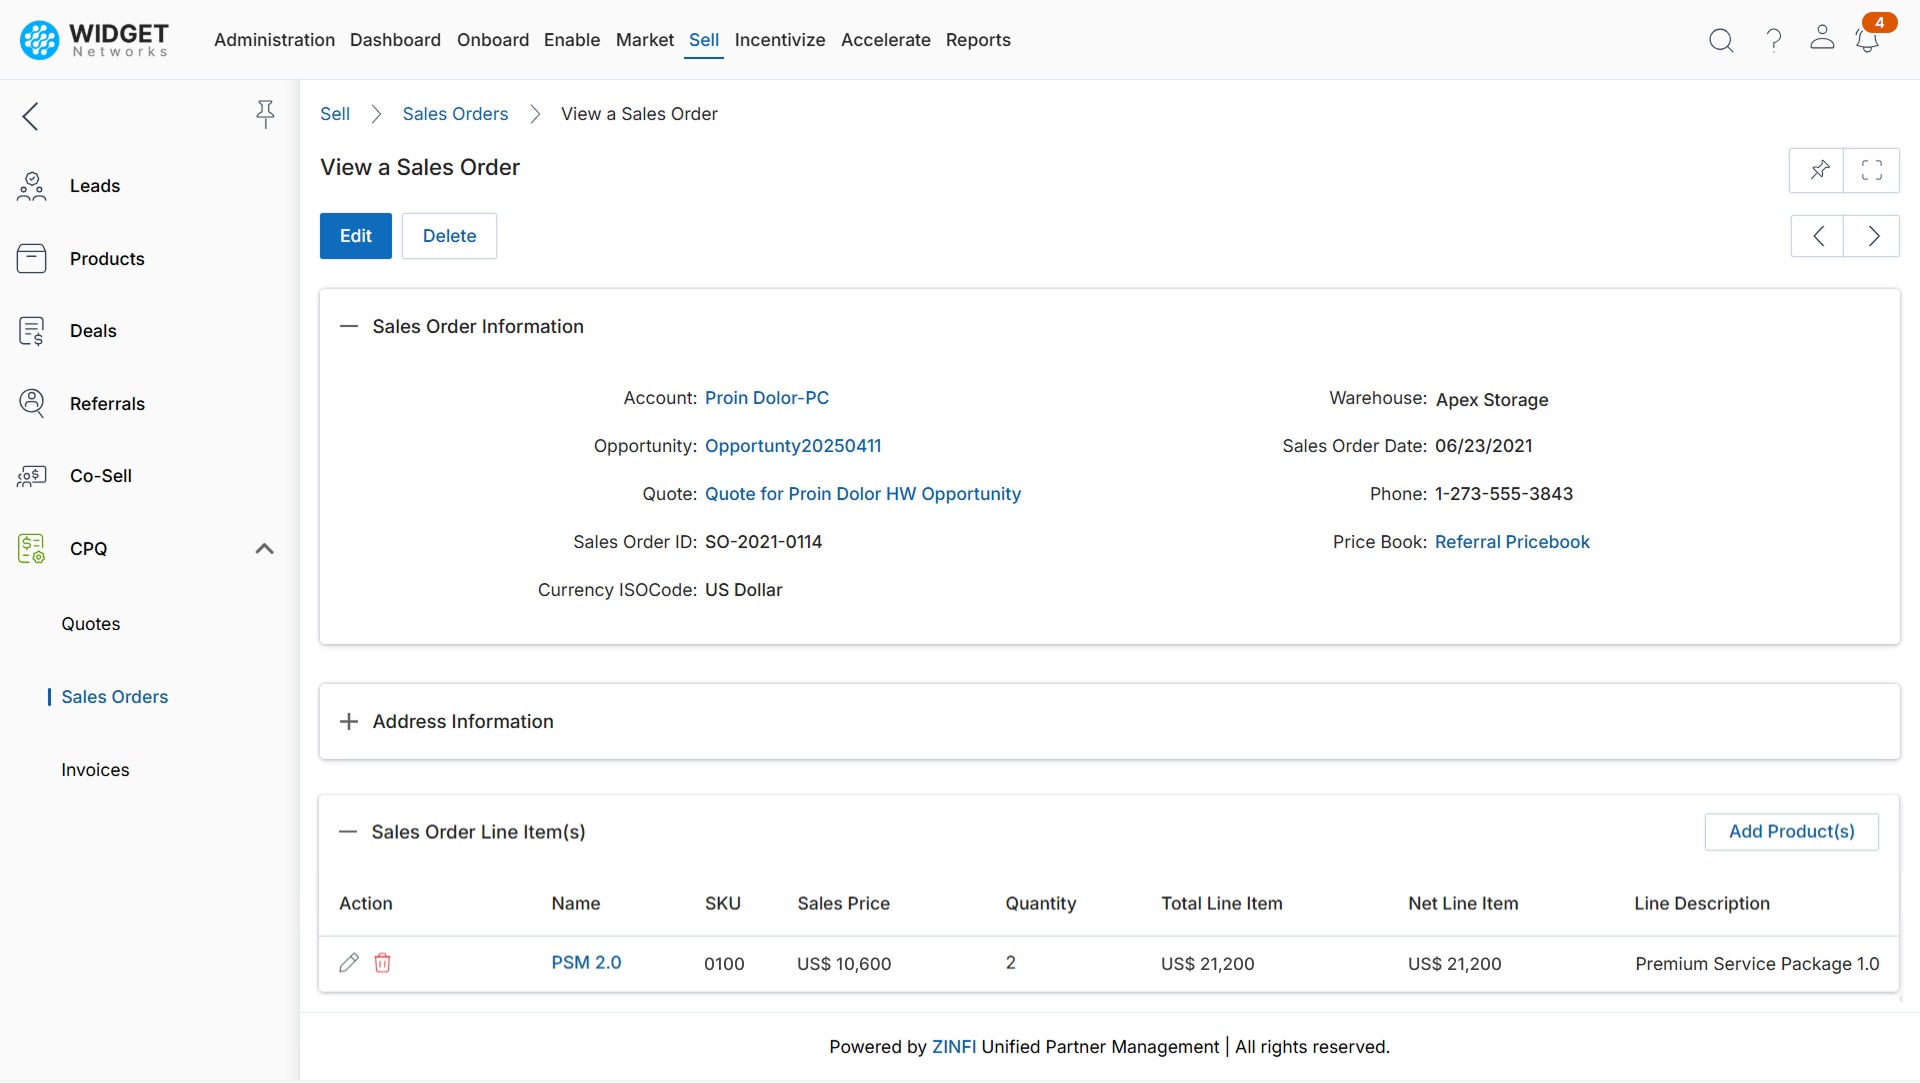
Task: Open the Referral Pricebook link
Action: (x=1512, y=541)
